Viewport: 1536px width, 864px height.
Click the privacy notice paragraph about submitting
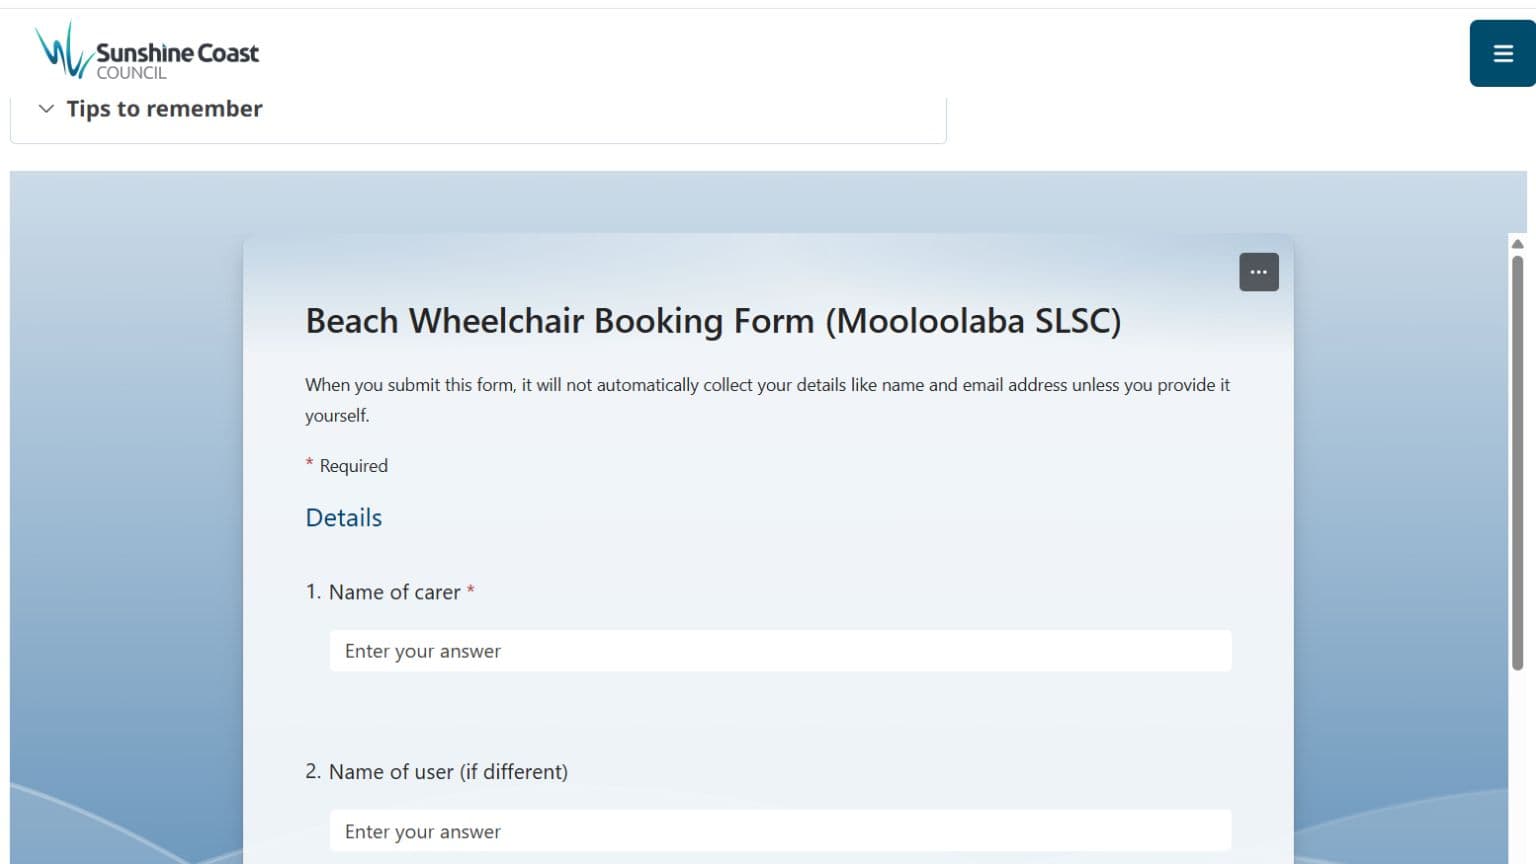point(767,400)
